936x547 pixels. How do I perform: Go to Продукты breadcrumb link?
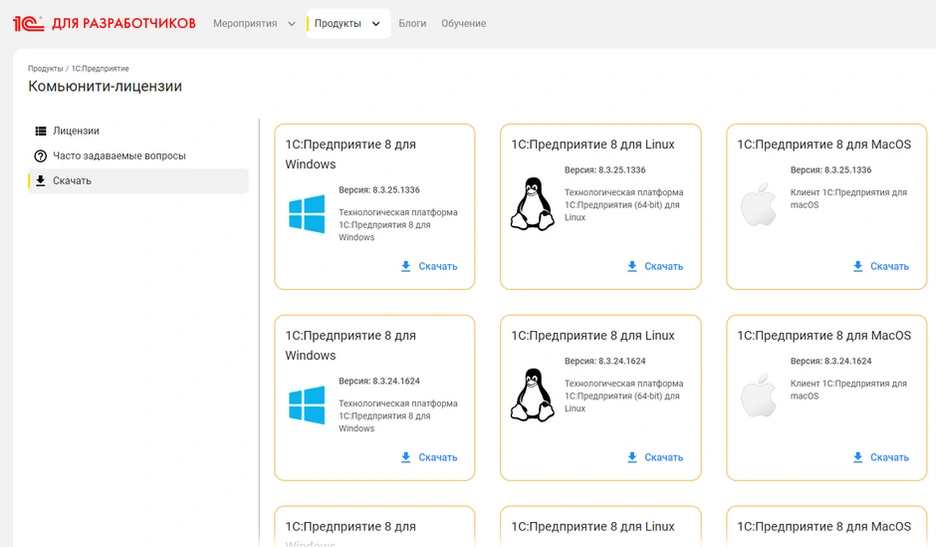[45, 68]
